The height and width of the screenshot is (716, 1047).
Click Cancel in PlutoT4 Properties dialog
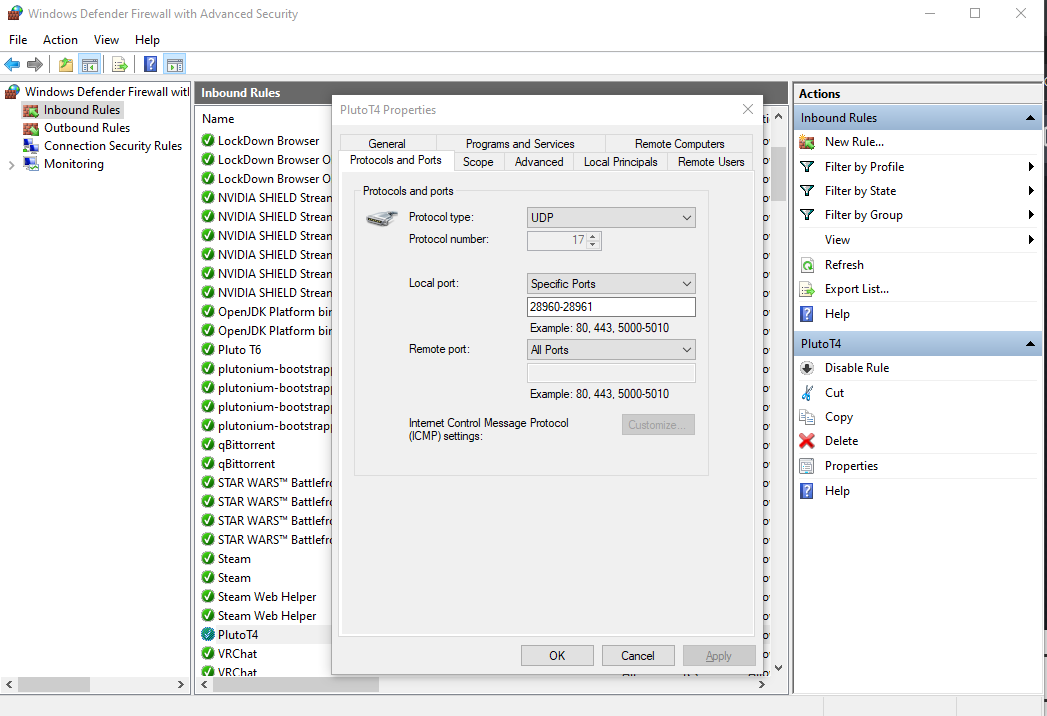pyautogui.click(x=638, y=656)
